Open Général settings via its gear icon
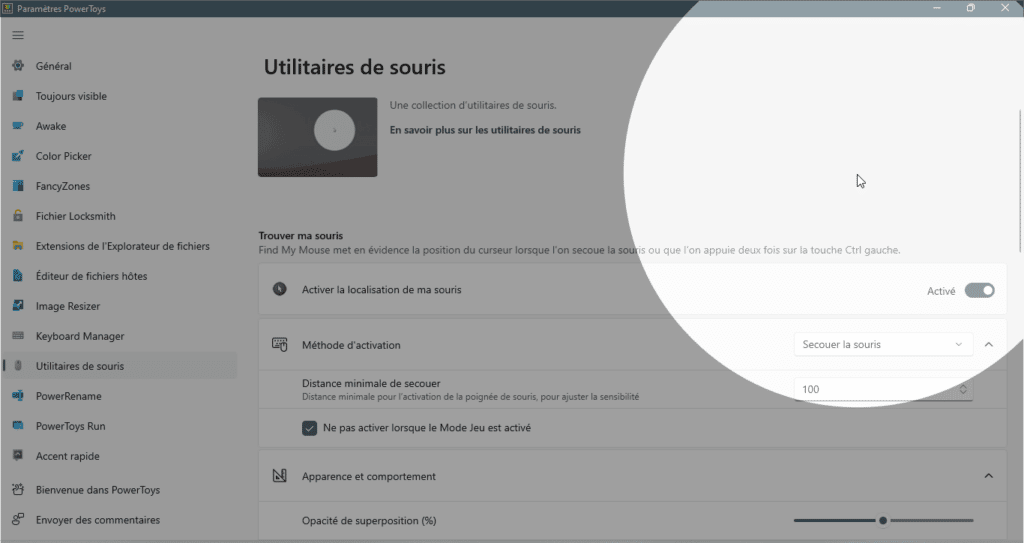 (18, 66)
